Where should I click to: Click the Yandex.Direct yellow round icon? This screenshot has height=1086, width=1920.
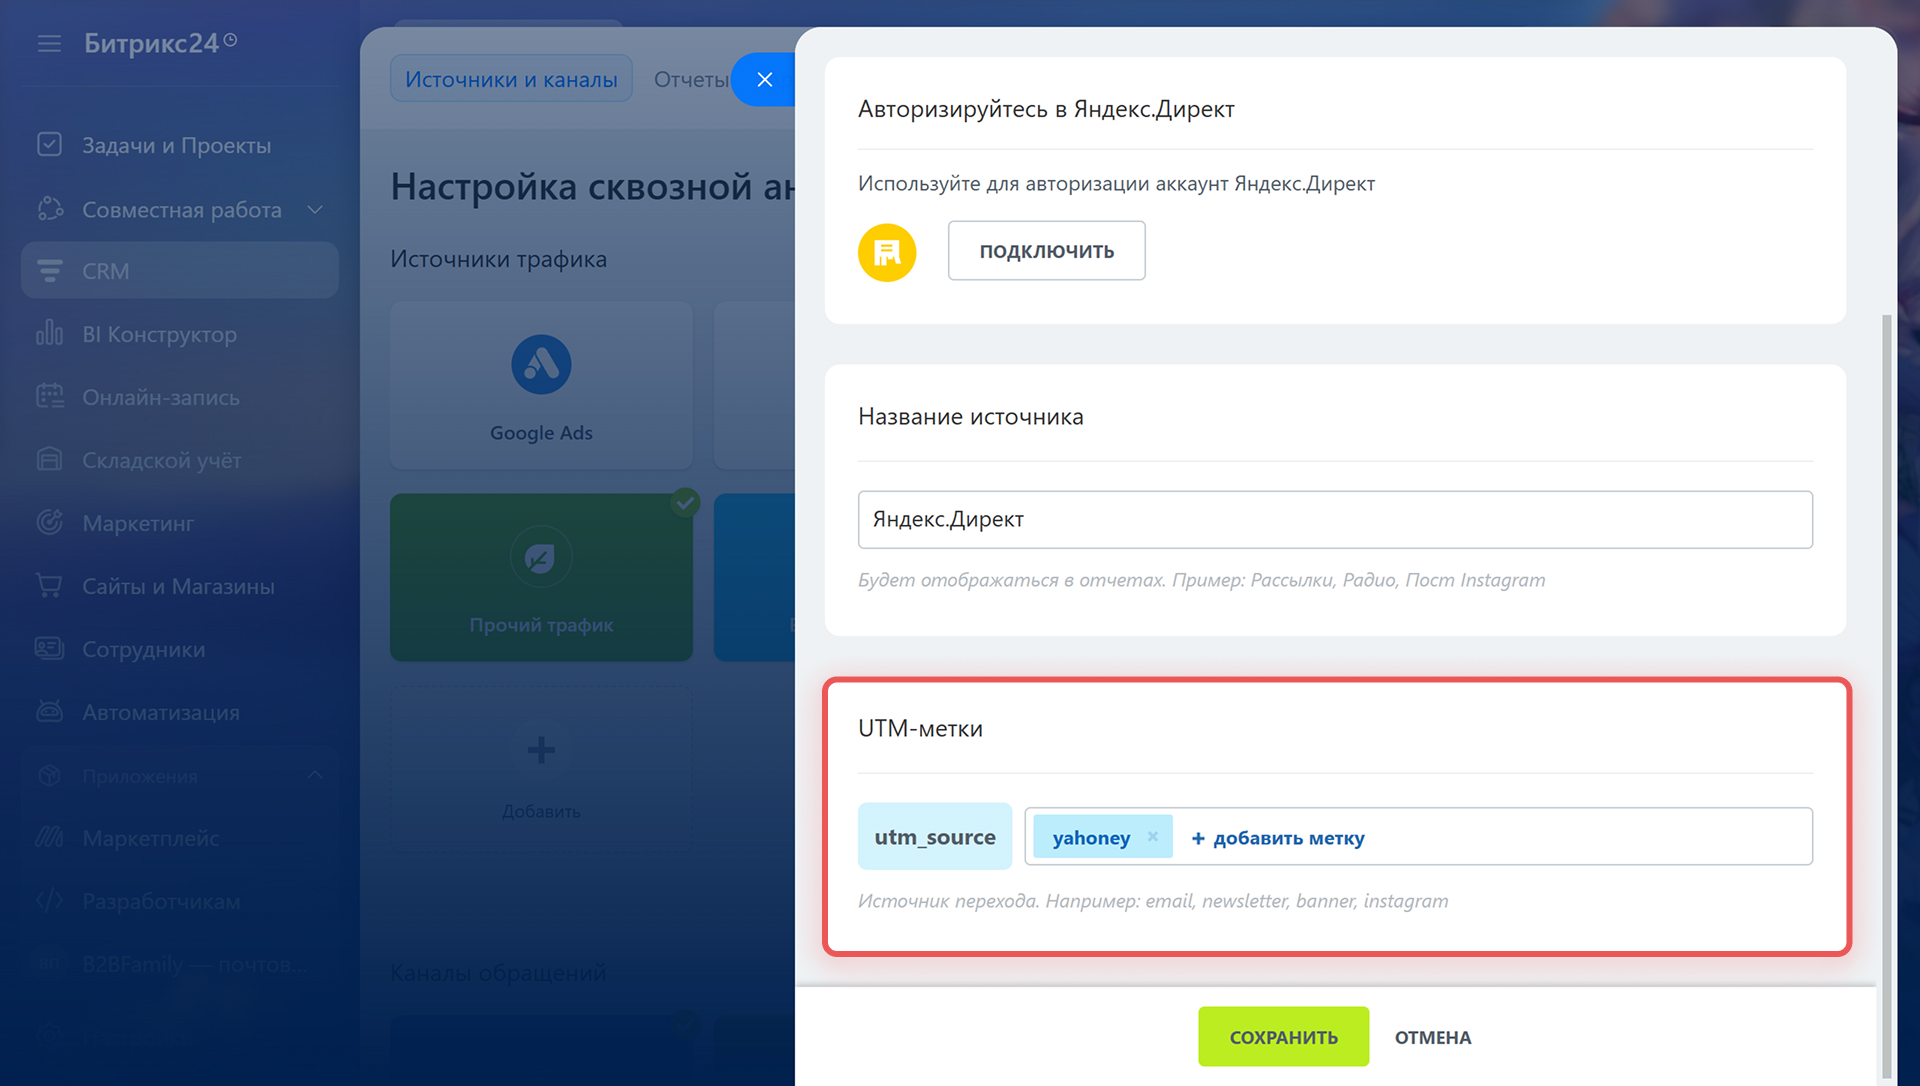886,252
